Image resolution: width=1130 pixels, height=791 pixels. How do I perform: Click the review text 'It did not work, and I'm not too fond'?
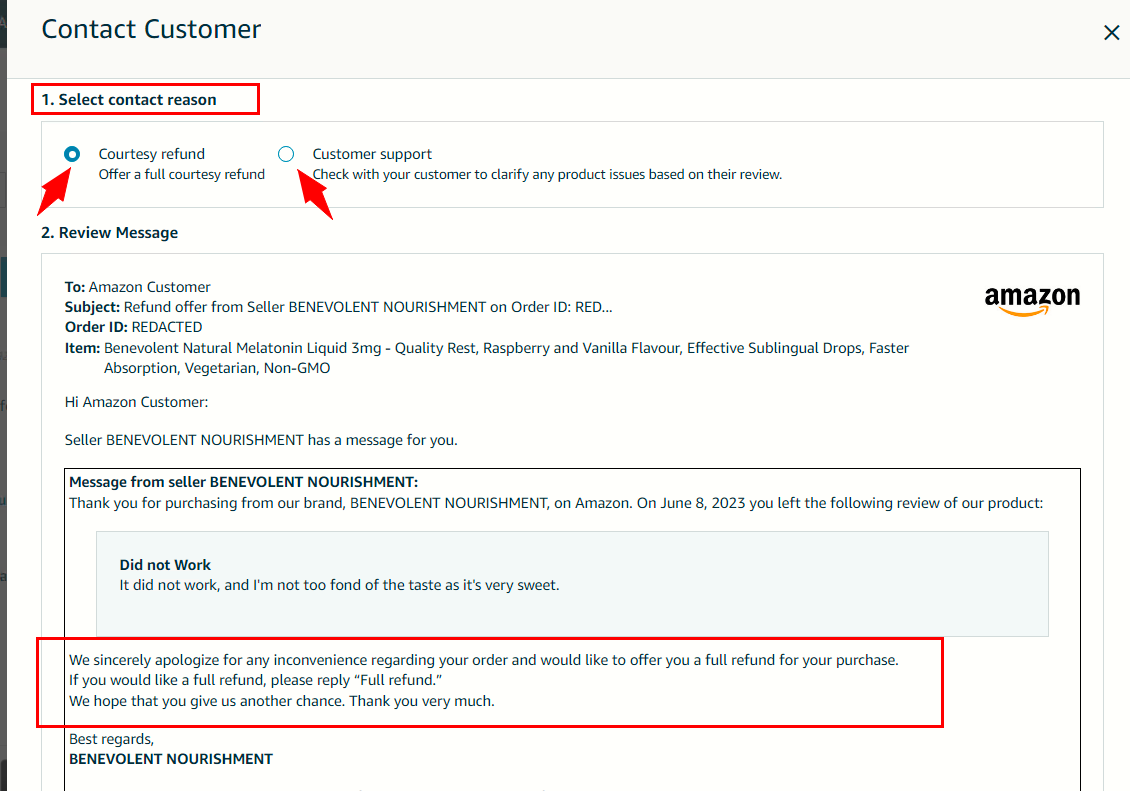[x=339, y=585]
